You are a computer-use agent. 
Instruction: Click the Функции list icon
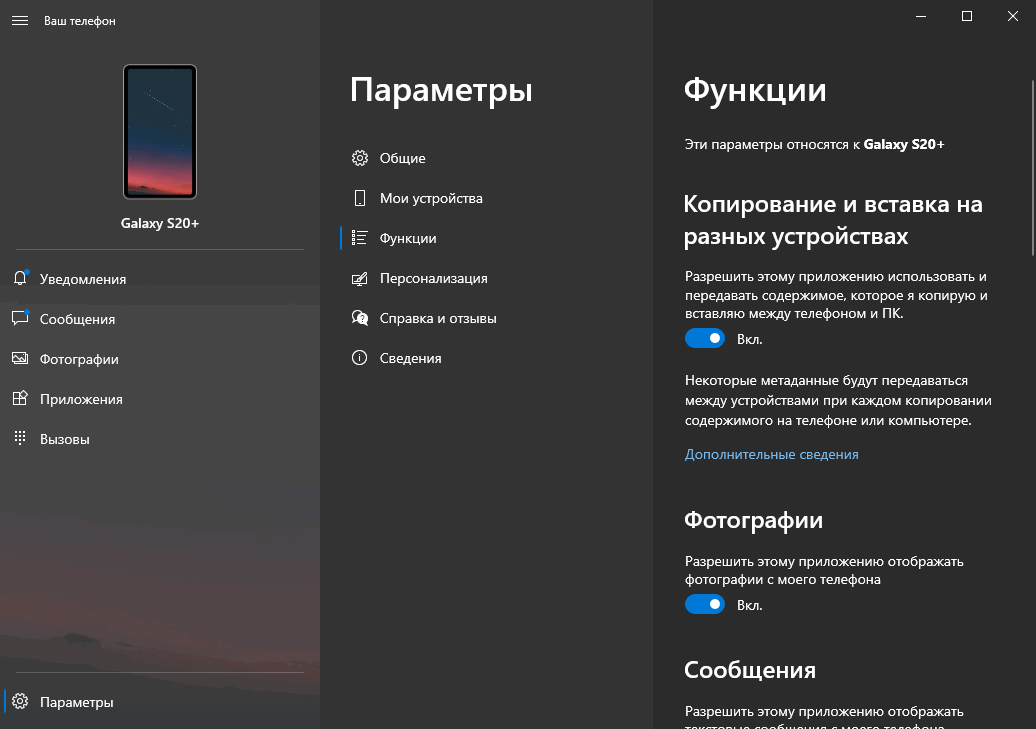[x=360, y=238]
